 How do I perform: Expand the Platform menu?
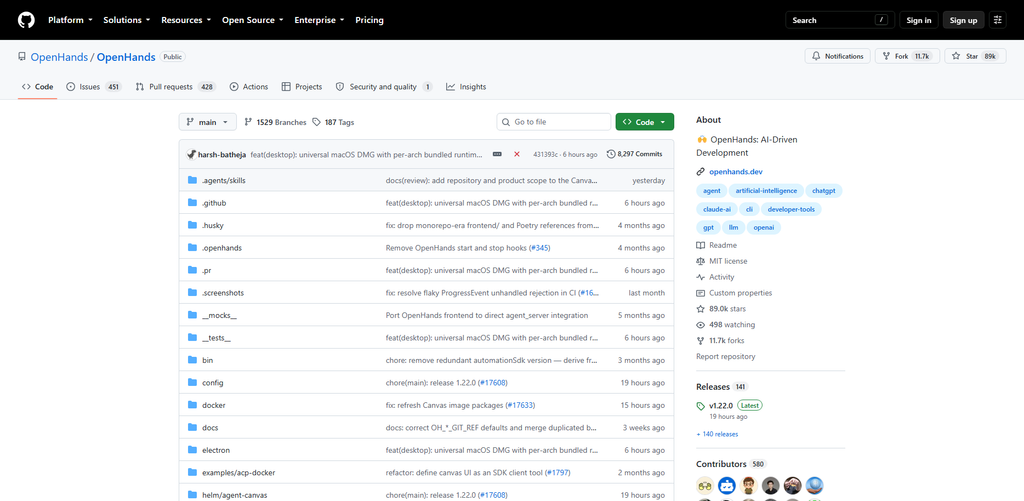70,20
